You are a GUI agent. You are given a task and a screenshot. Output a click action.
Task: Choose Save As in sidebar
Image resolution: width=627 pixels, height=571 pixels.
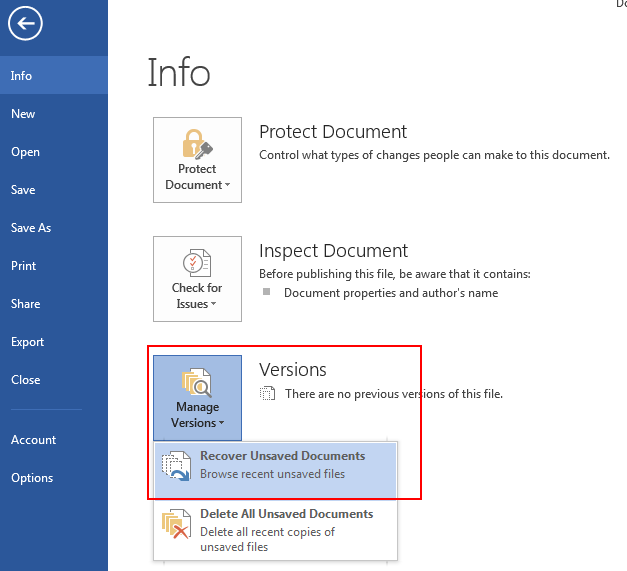coord(54,228)
